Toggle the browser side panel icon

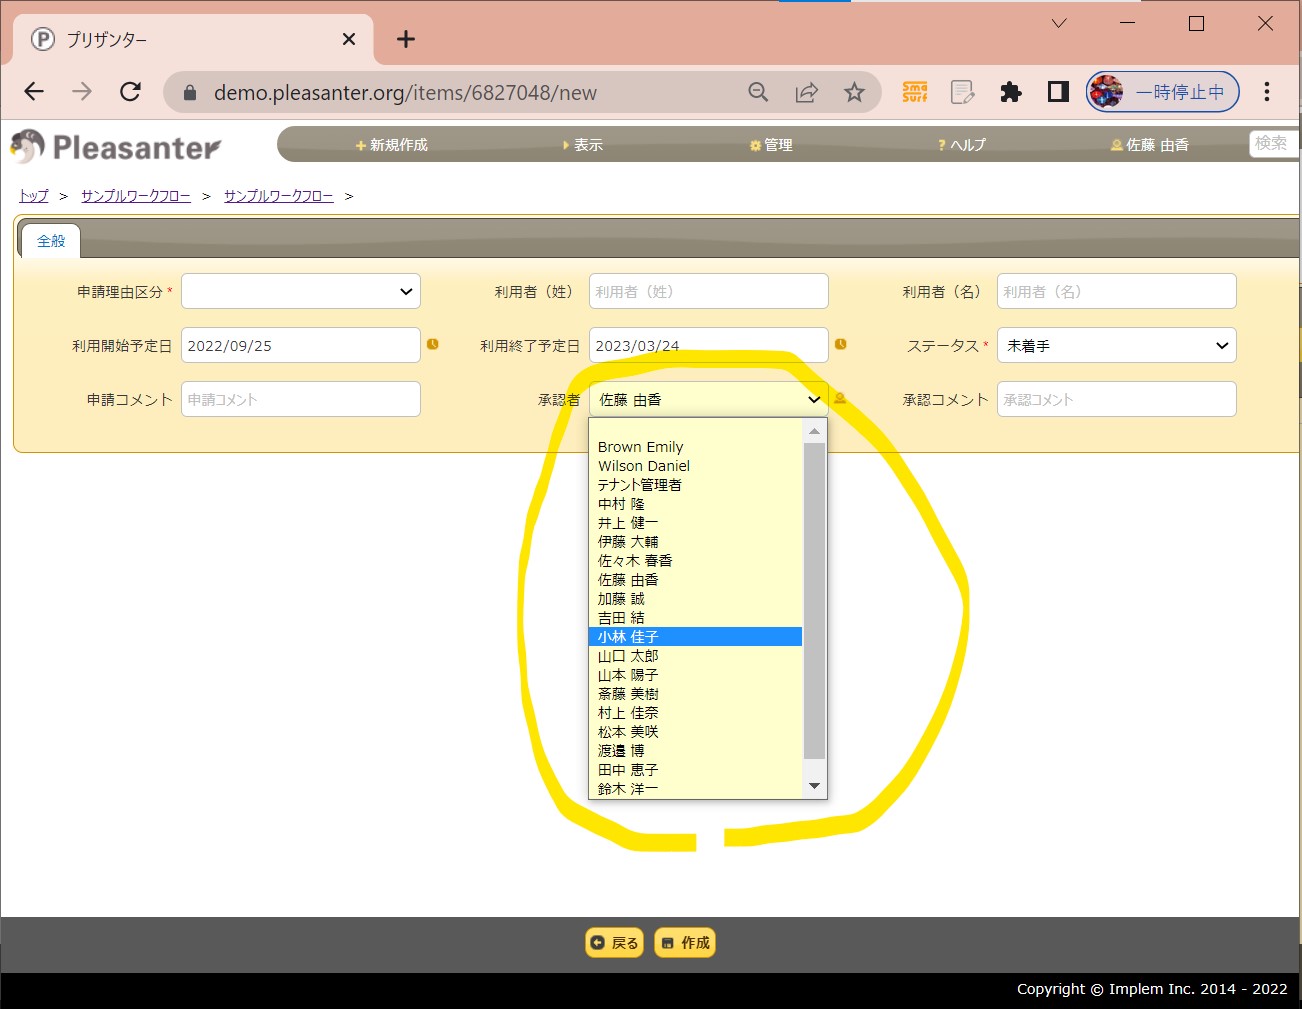(x=1058, y=93)
